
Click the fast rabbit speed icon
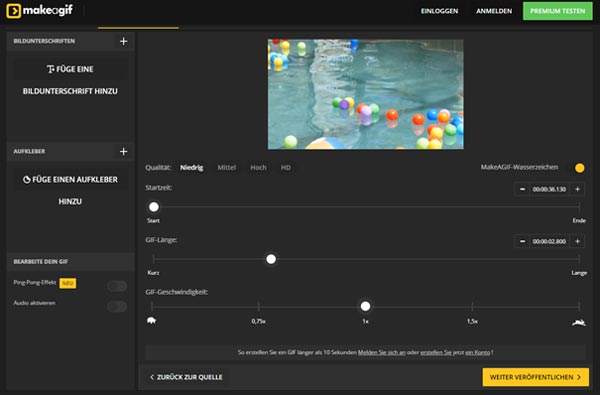click(x=579, y=323)
